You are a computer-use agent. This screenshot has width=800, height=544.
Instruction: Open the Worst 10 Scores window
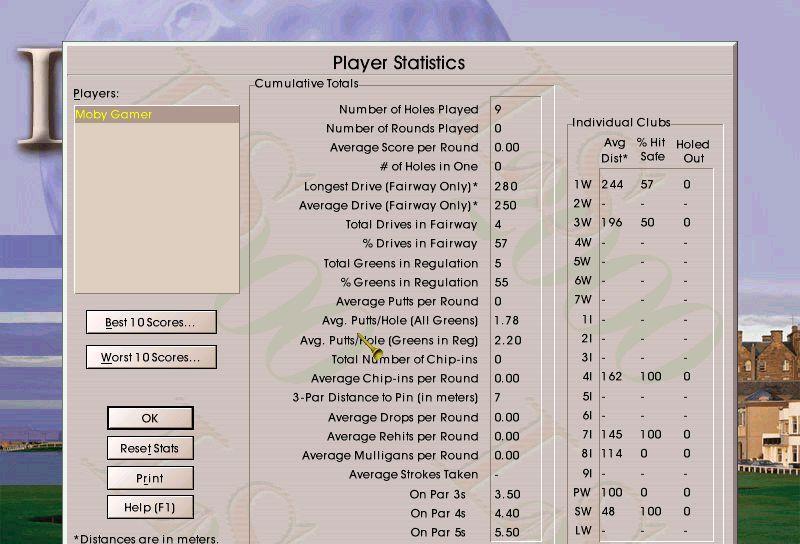(151, 357)
